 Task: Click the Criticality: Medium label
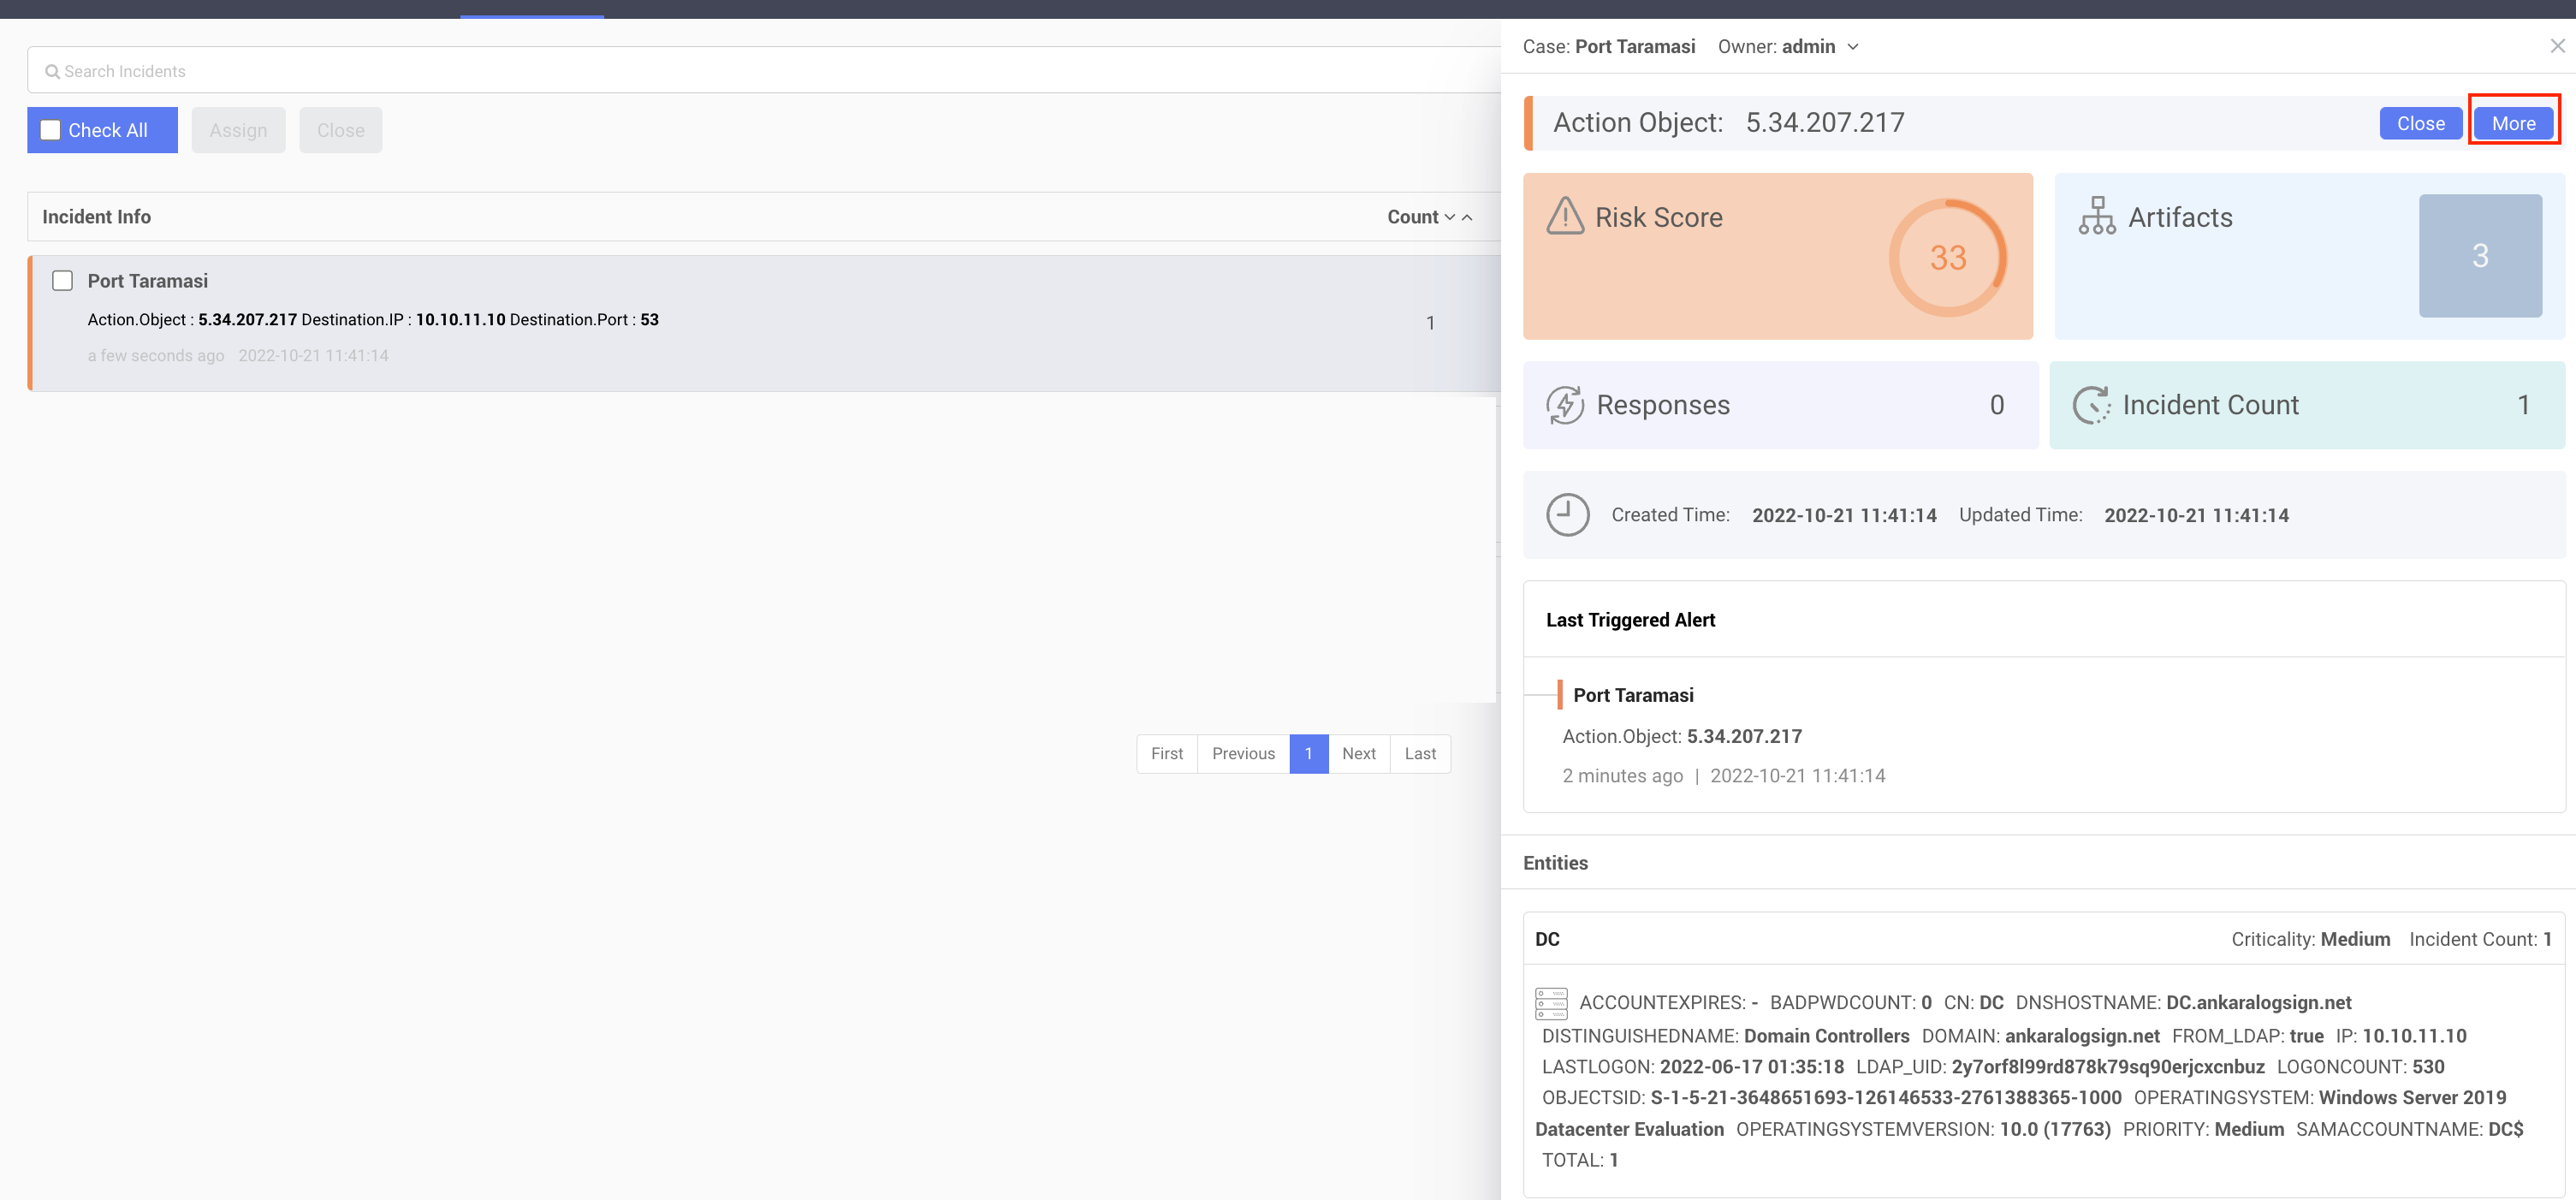[x=2310, y=939]
